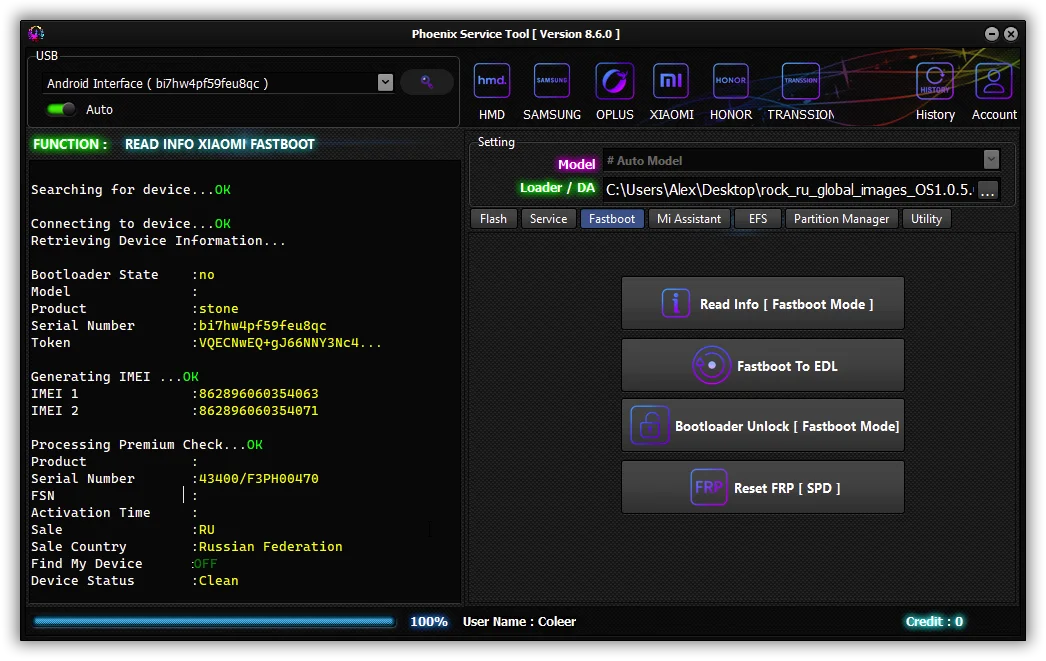Viewport: 1046px width, 661px height.
Task: Select the HMD brand icon
Action: [x=491, y=82]
